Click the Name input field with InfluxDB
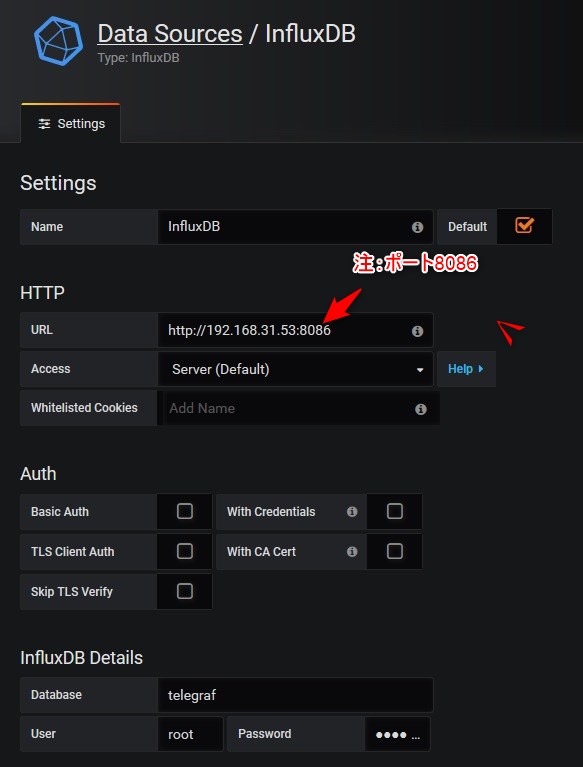This screenshot has height=767, width=583. coord(295,226)
